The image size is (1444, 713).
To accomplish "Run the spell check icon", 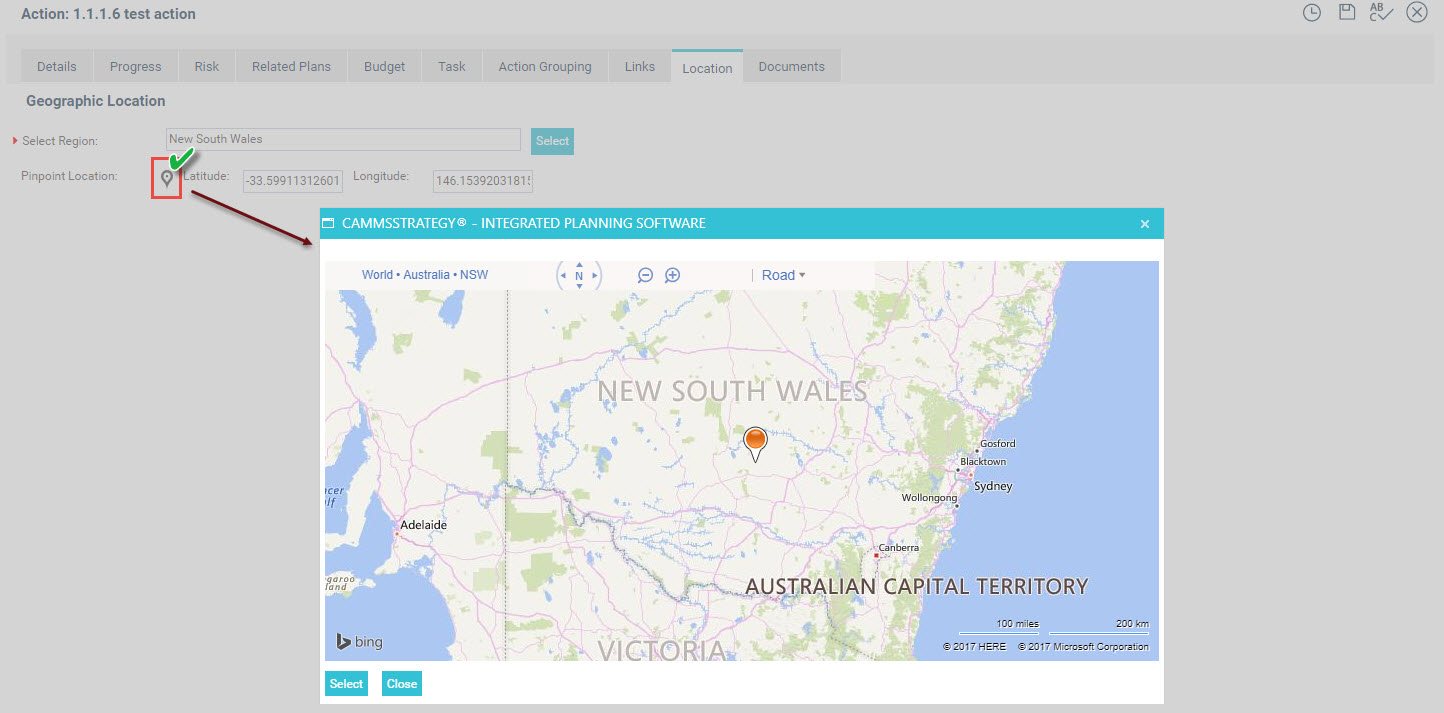I will tap(1382, 12).
